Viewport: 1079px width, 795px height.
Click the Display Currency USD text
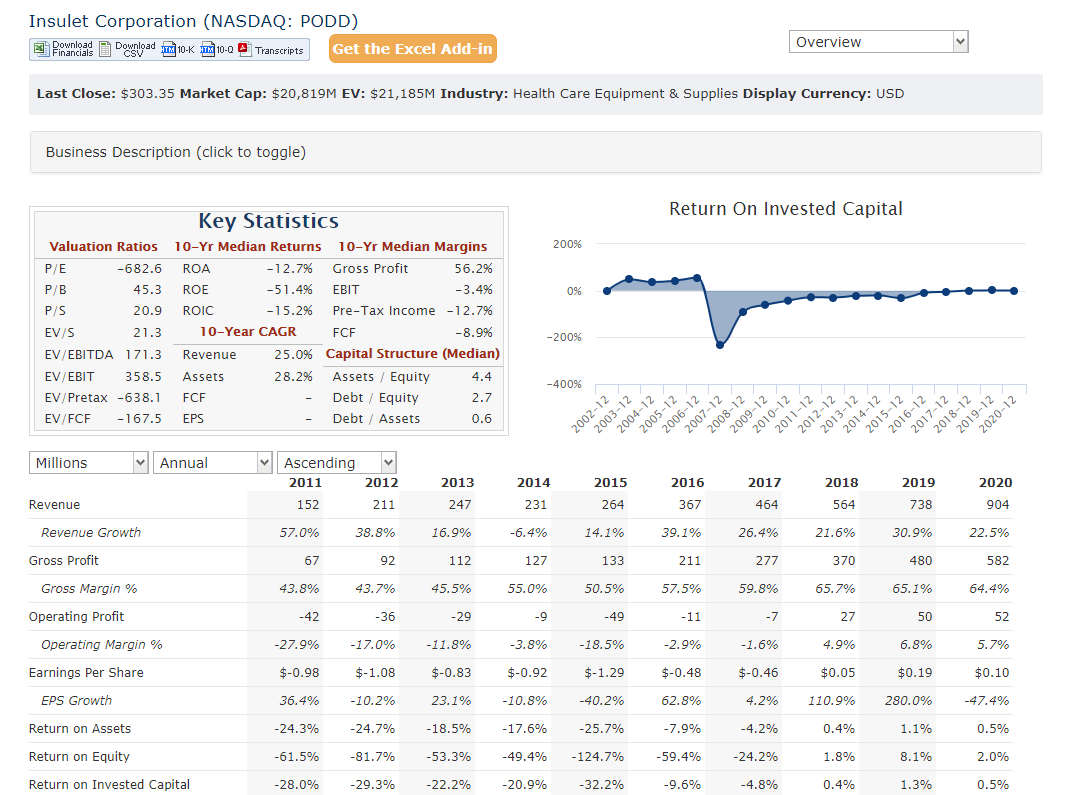890,94
